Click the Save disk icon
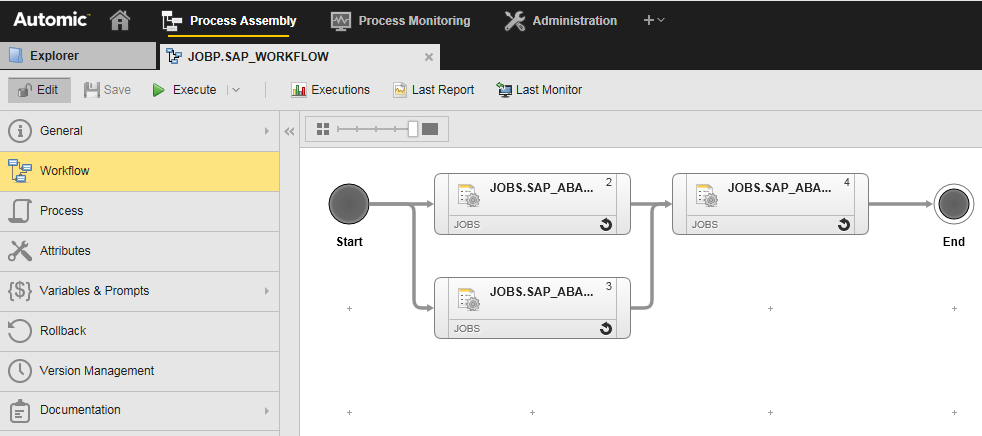 click(x=93, y=90)
